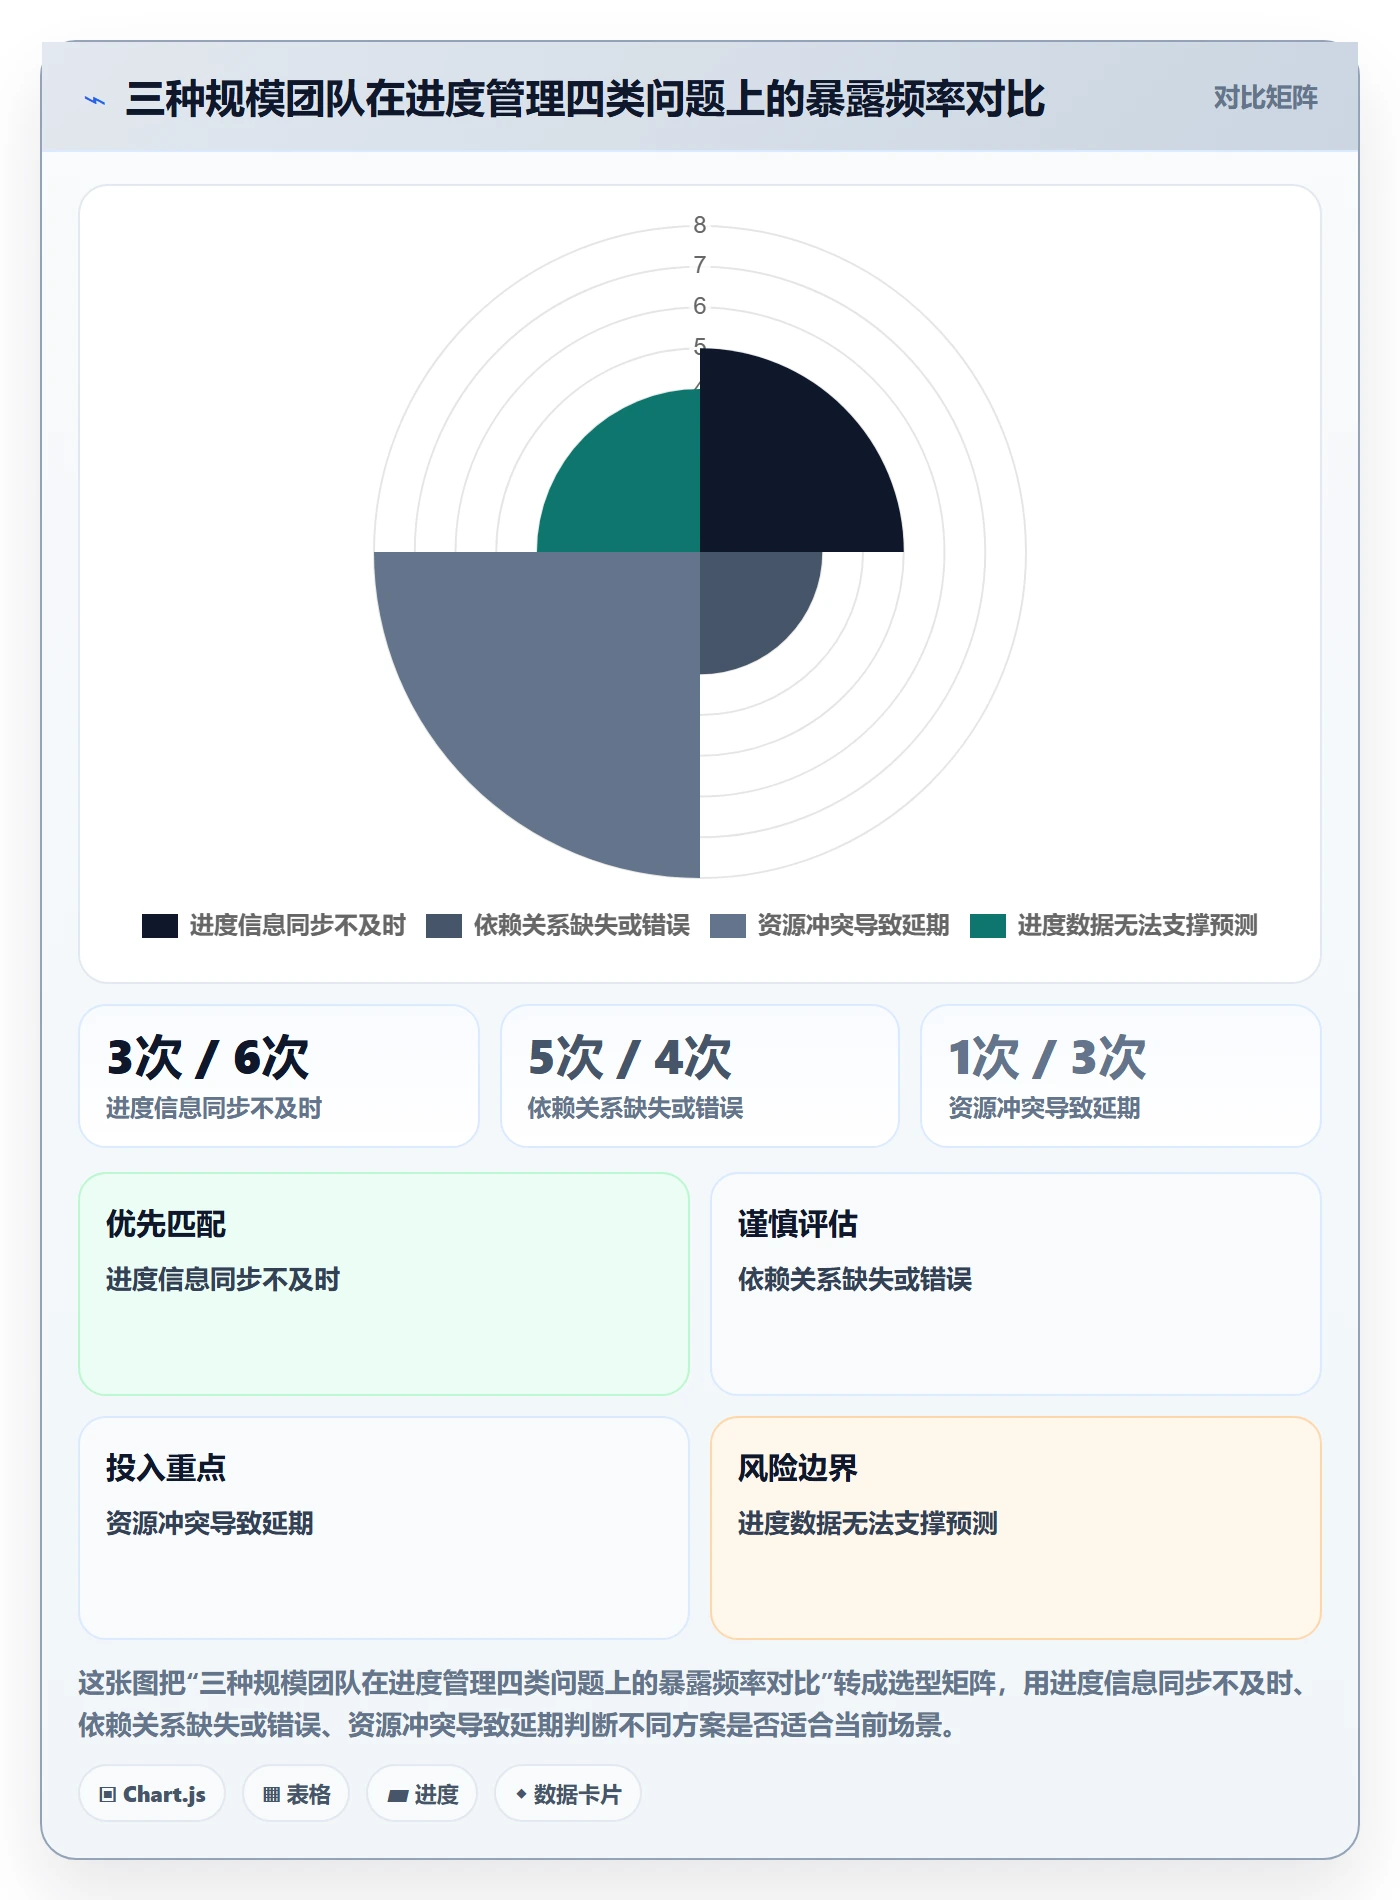Click the bar icon in 进度 tag

pos(398,1796)
